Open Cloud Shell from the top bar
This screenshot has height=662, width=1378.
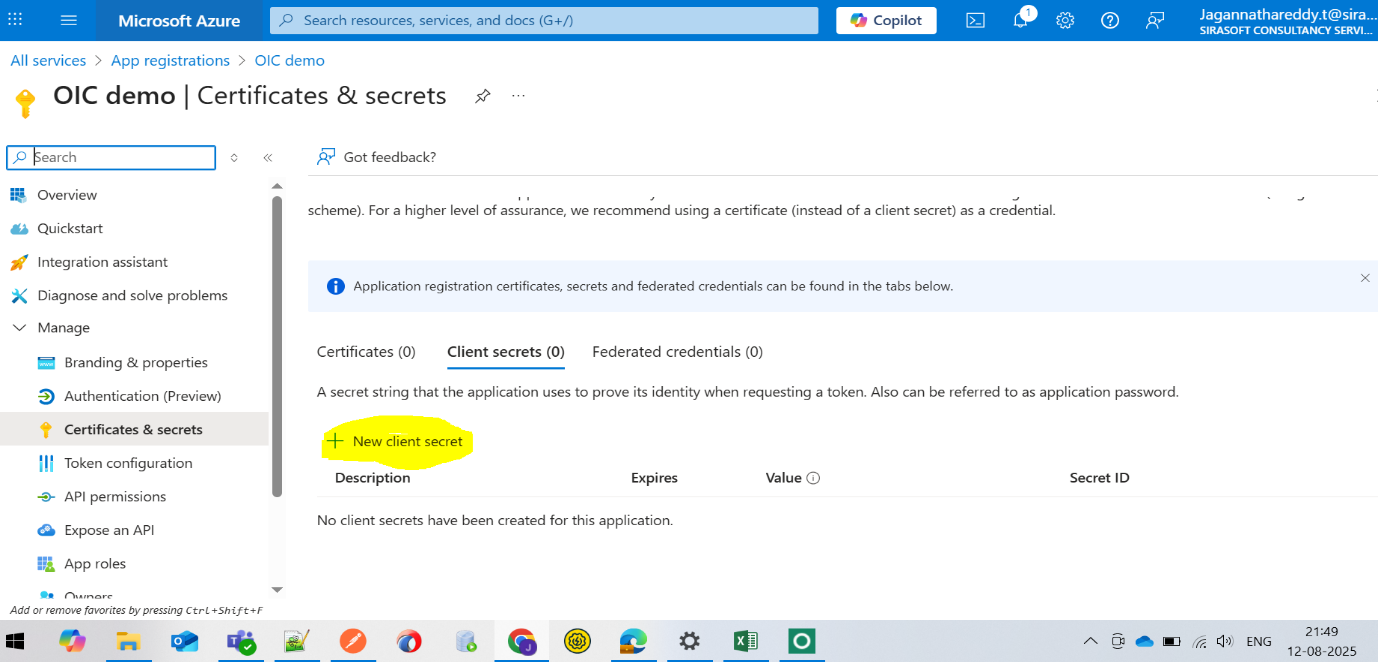tap(975, 20)
